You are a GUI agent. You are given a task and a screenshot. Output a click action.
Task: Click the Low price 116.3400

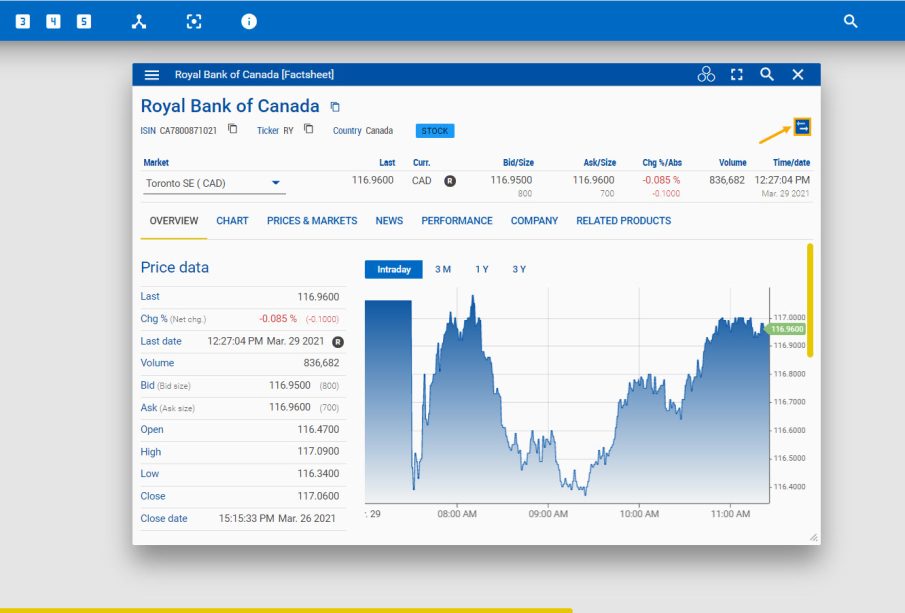point(318,473)
